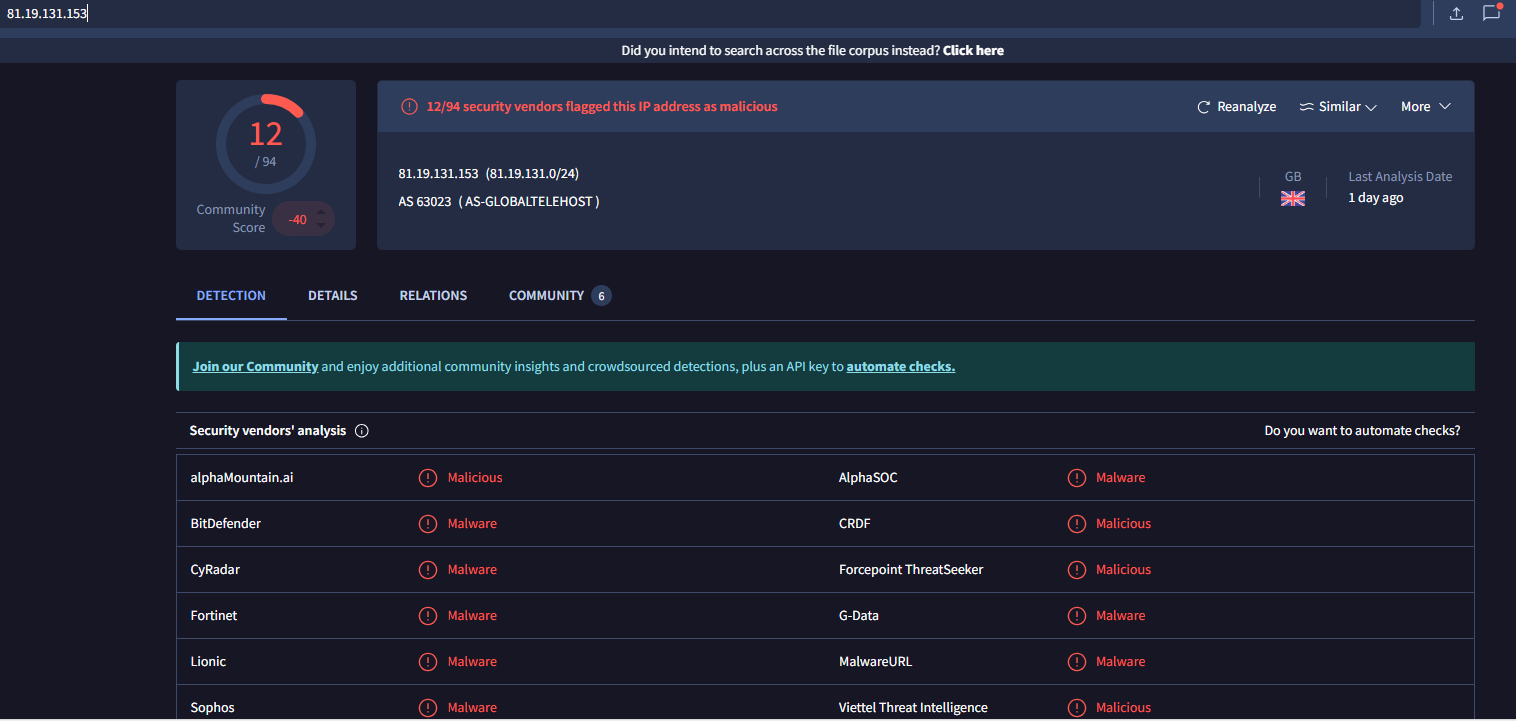The height and width of the screenshot is (721, 1516).
Task: Follow the 'Click here' file corpus link
Action: [x=973, y=50]
